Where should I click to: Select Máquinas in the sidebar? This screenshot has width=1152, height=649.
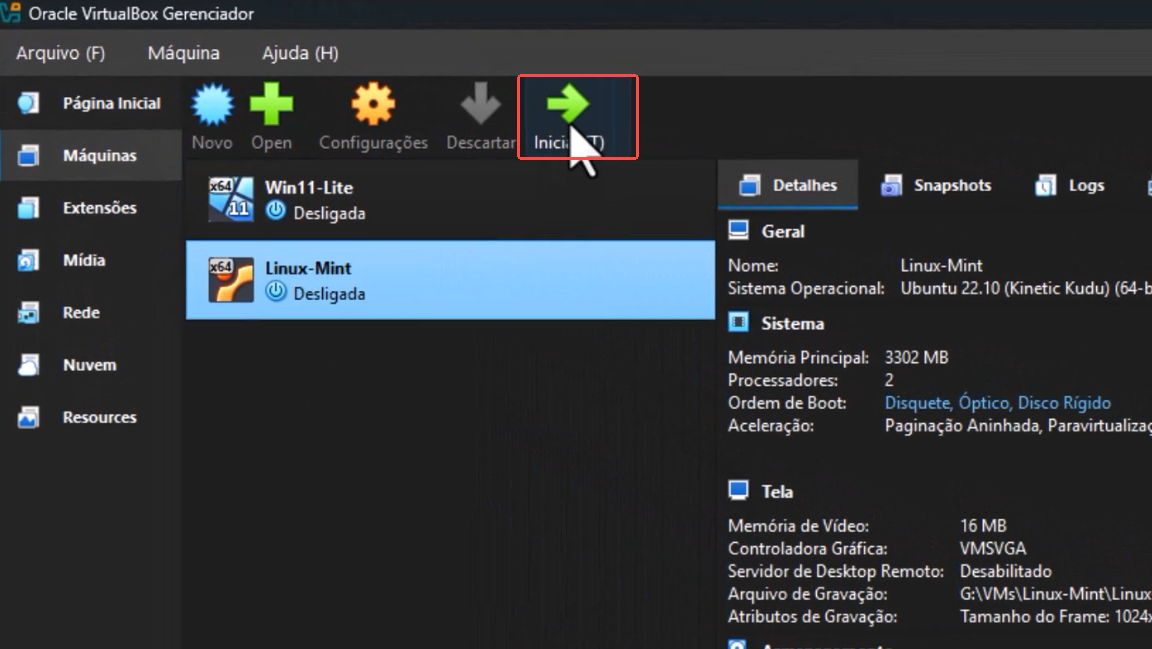click(x=90, y=156)
